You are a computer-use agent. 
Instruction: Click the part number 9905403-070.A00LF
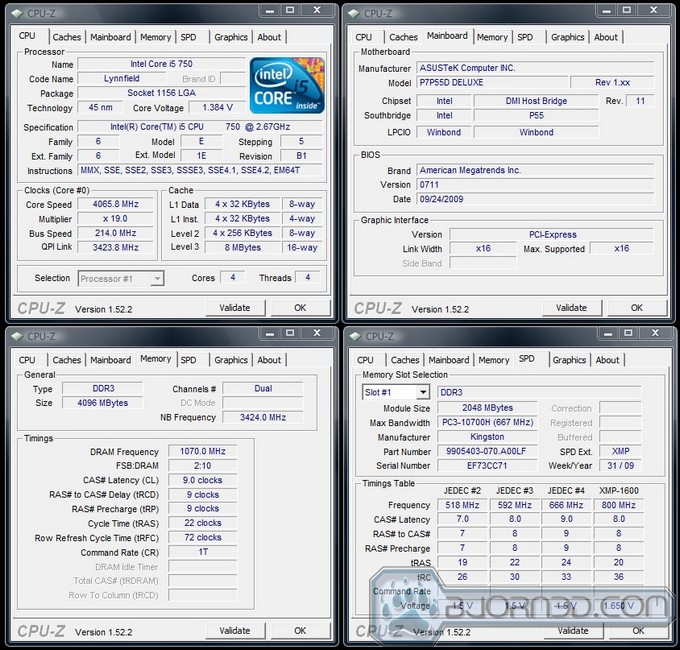pyautogui.click(x=487, y=451)
